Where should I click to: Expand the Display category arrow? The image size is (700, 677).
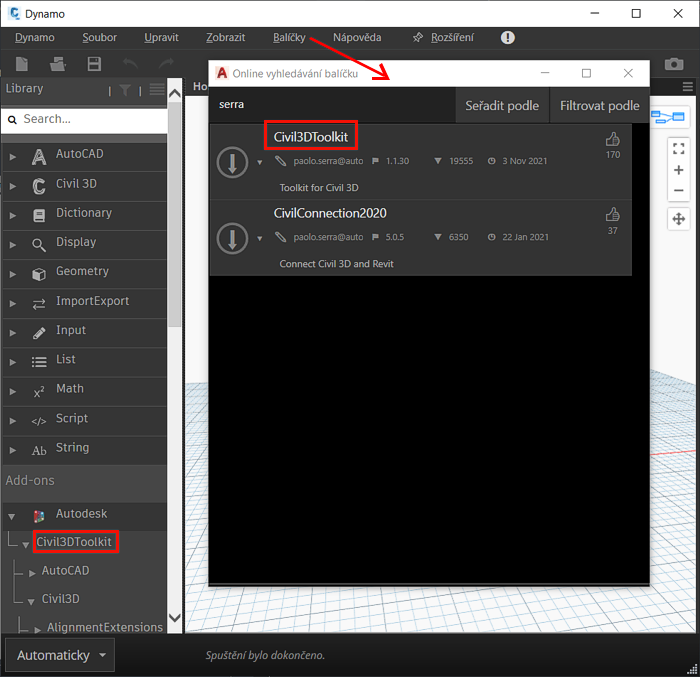[x=12, y=245]
